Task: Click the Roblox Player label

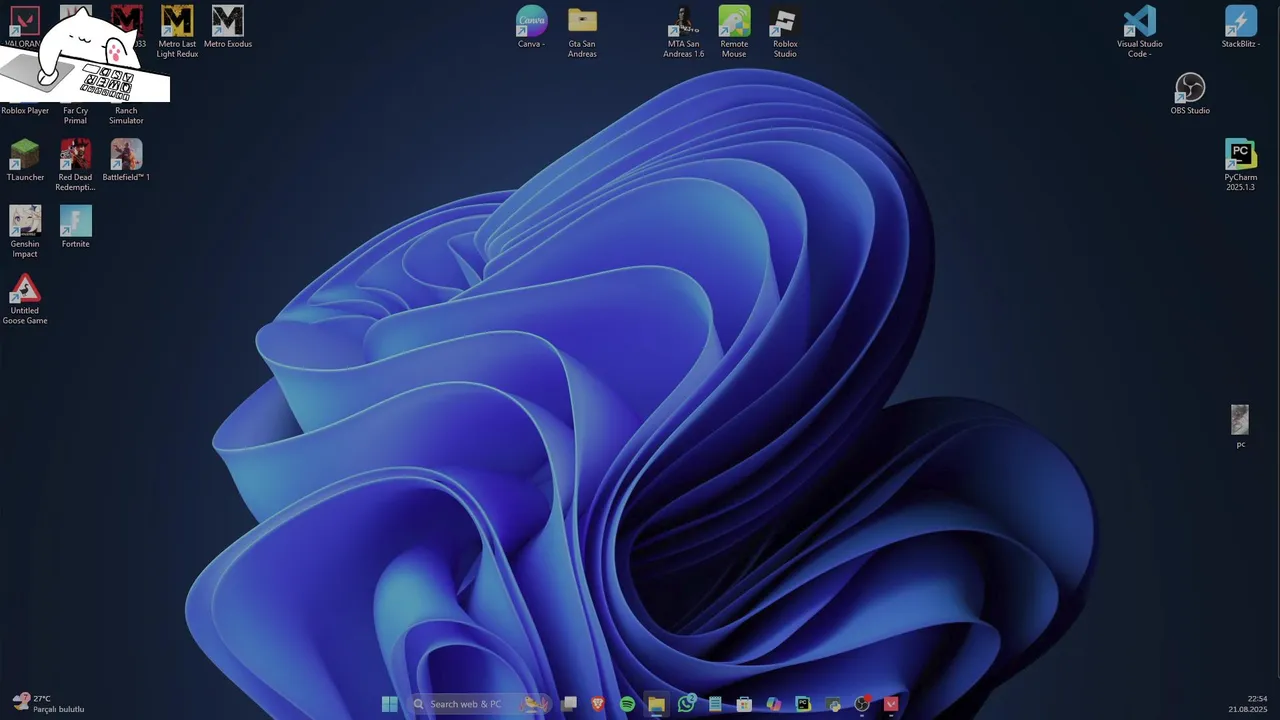Action: click(x=25, y=111)
